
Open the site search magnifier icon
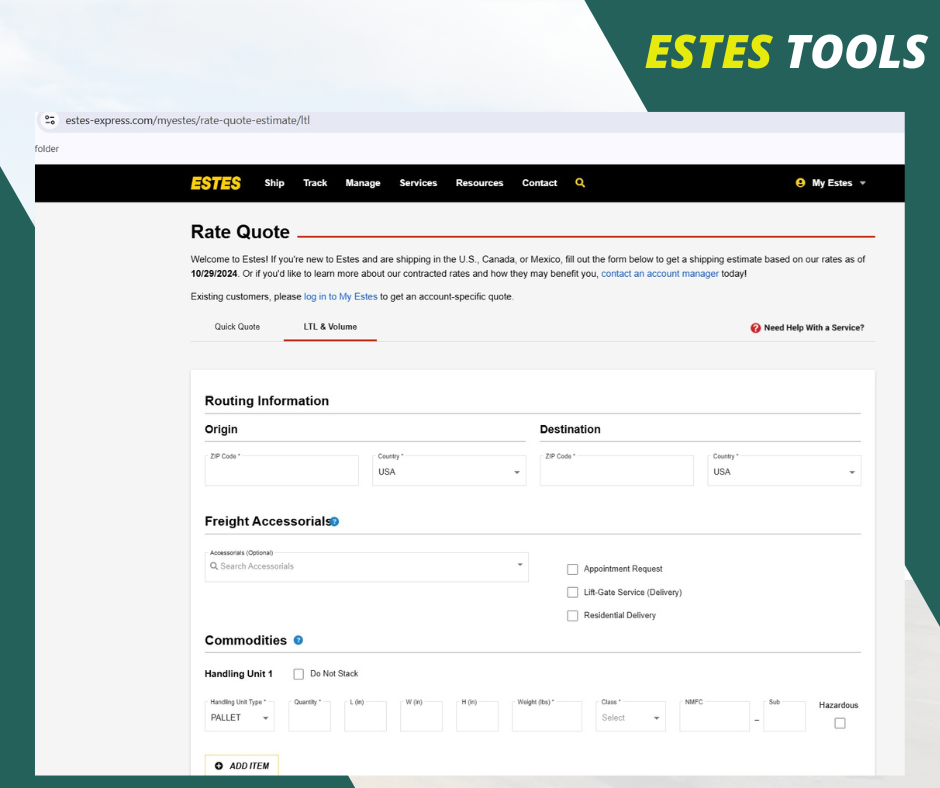coord(580,183)
